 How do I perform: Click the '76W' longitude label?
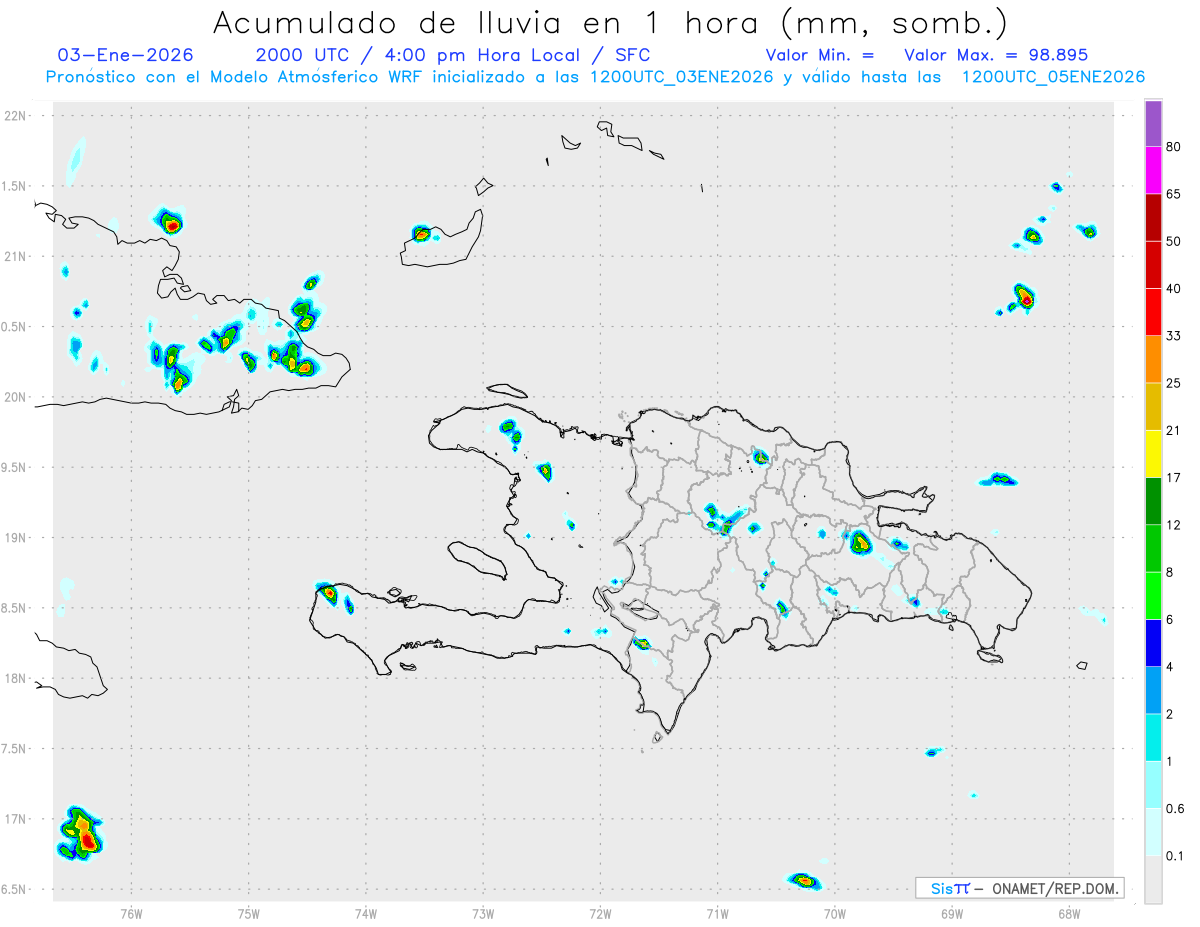pyautogui.click(x=131, y=913)
